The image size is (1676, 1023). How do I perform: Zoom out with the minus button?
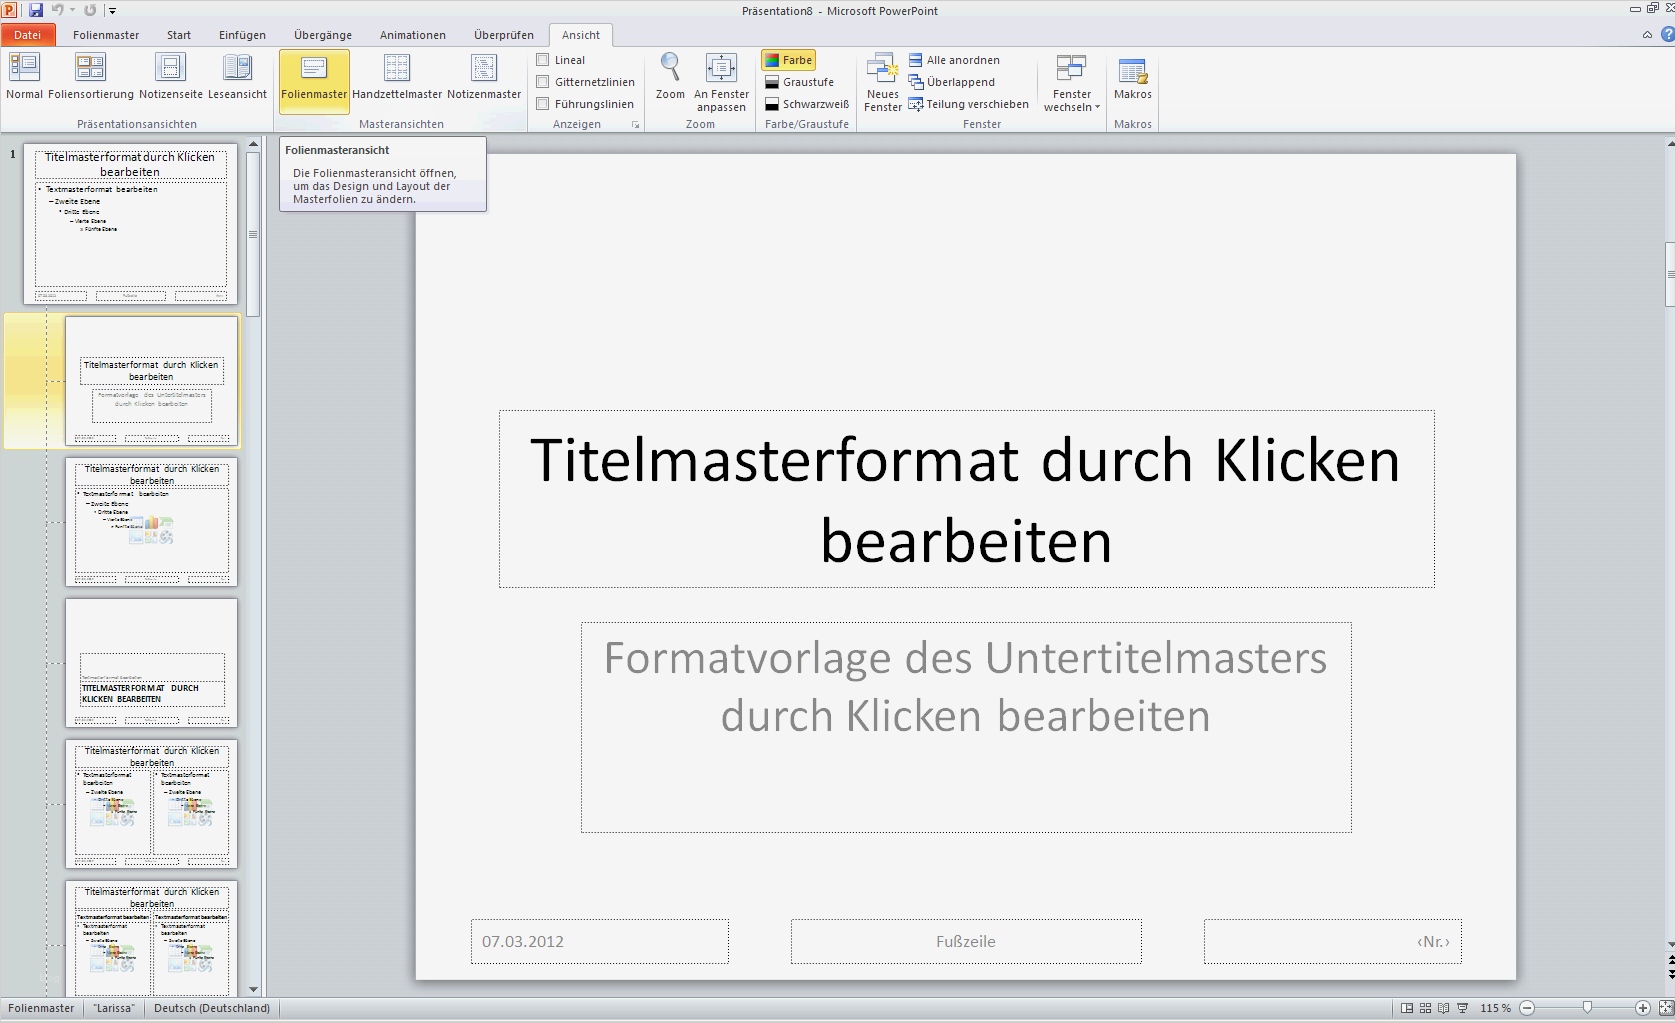(1527, 1008)
